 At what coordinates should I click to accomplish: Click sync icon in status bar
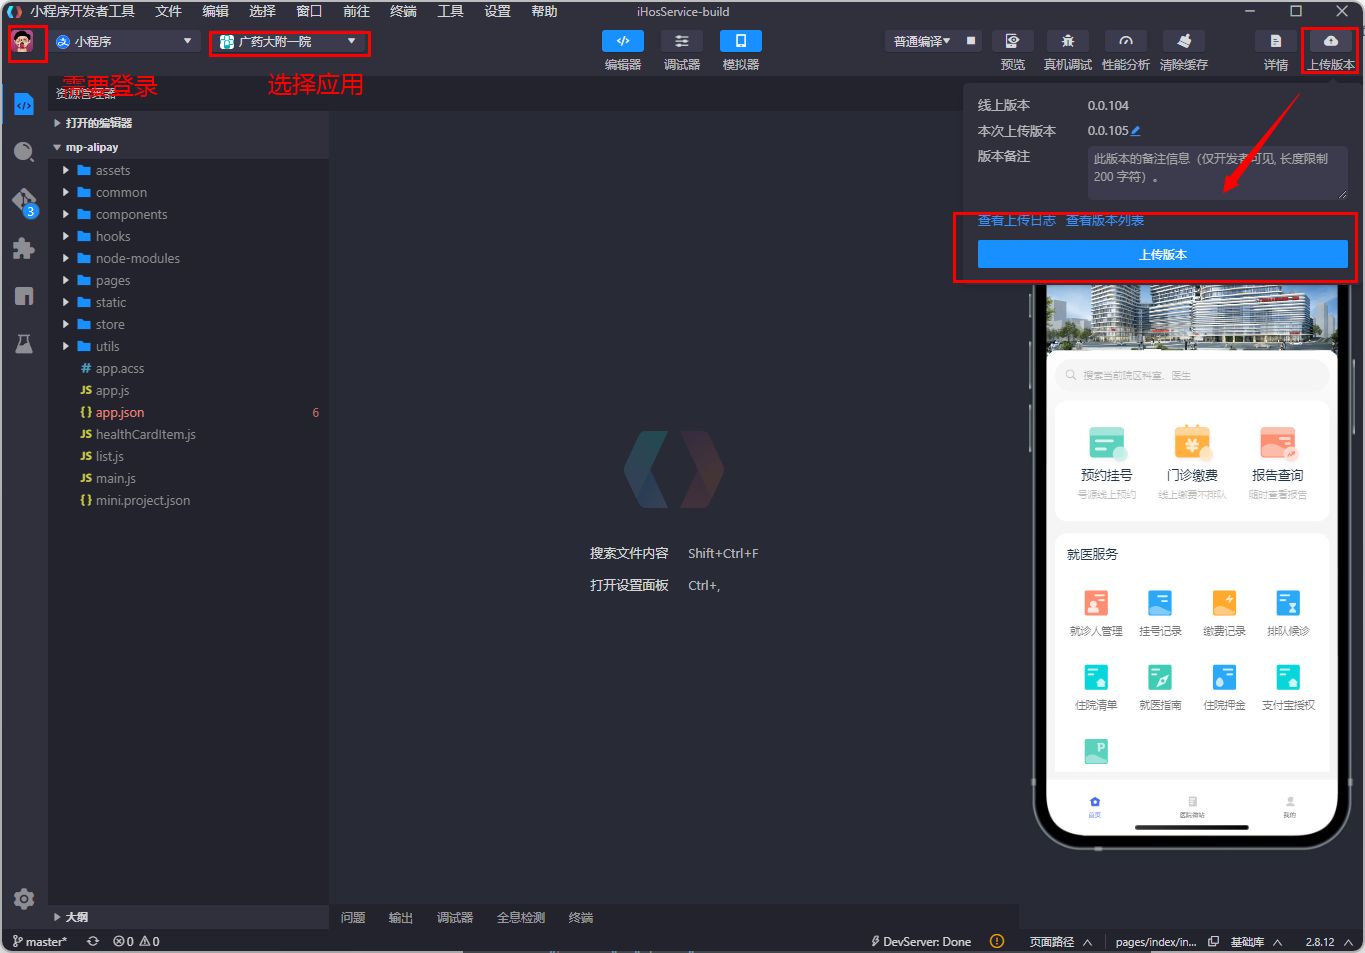pos(93,941)
